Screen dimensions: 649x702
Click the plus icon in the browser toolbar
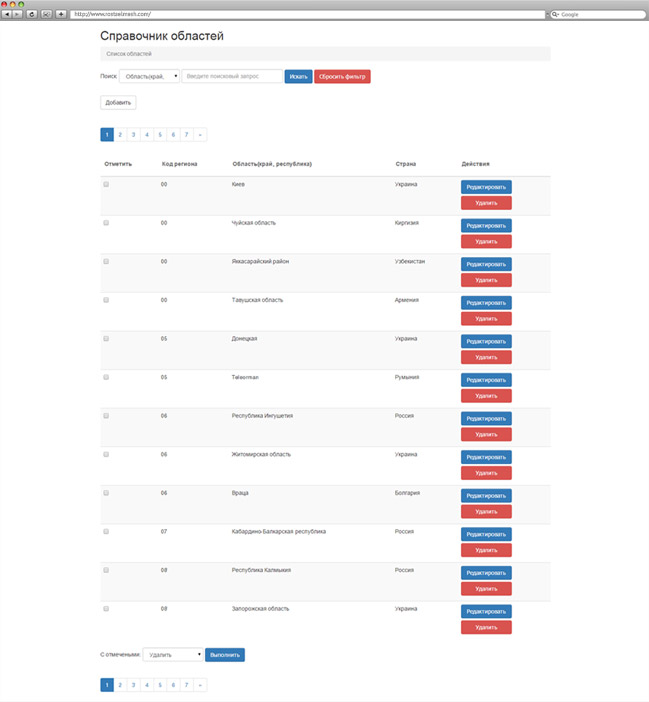61,14
